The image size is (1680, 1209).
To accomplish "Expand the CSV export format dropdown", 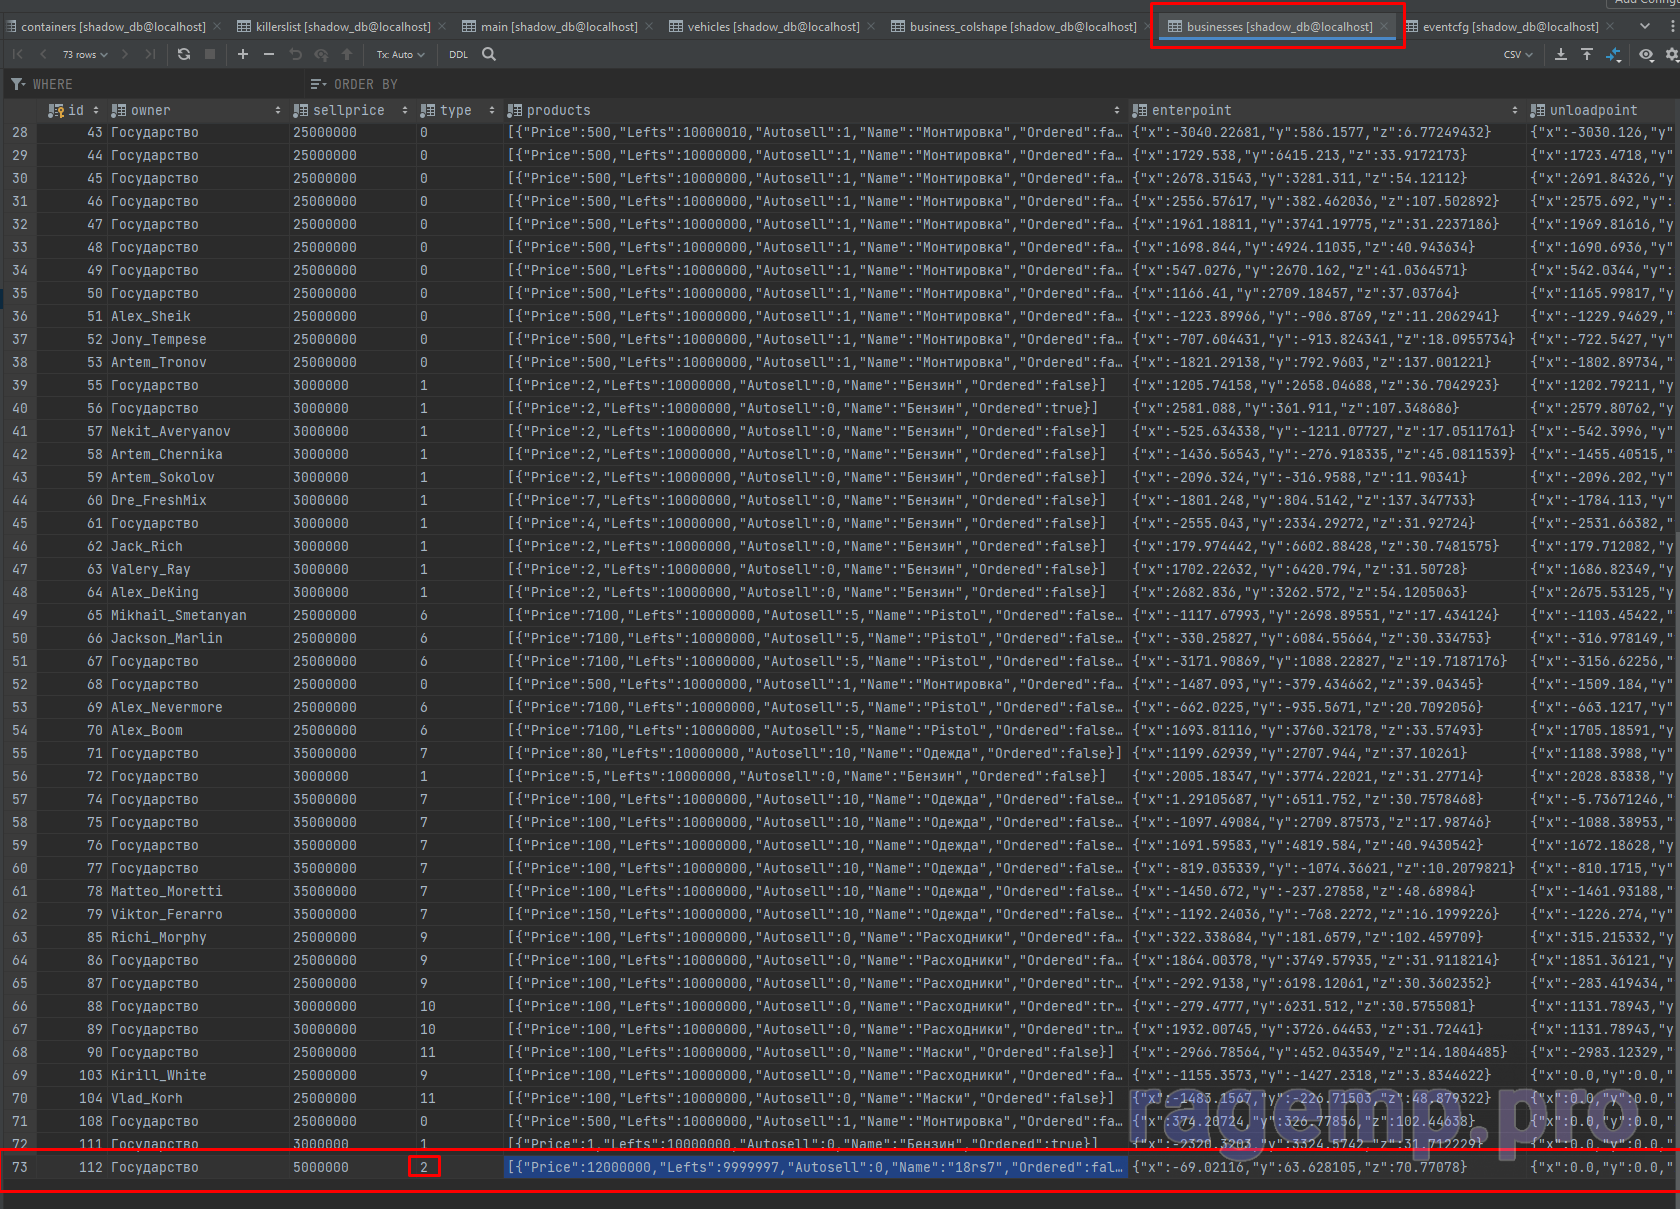I will click(1517, 55).
